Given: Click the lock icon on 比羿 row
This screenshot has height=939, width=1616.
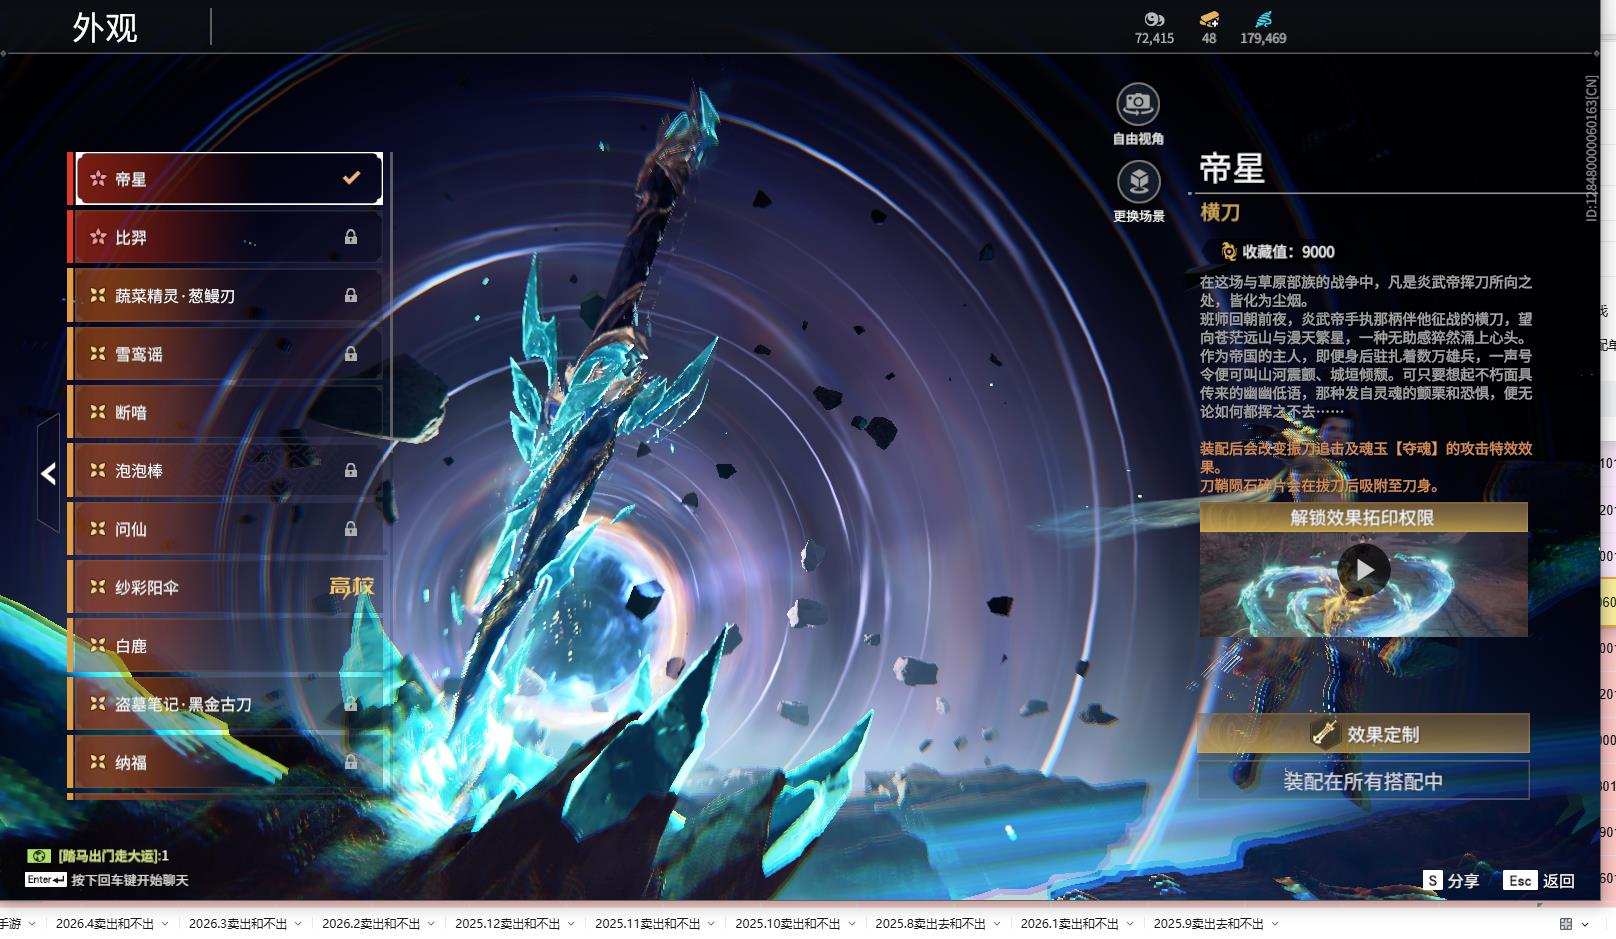Looking at the screenshot, I should coord(351,237).
